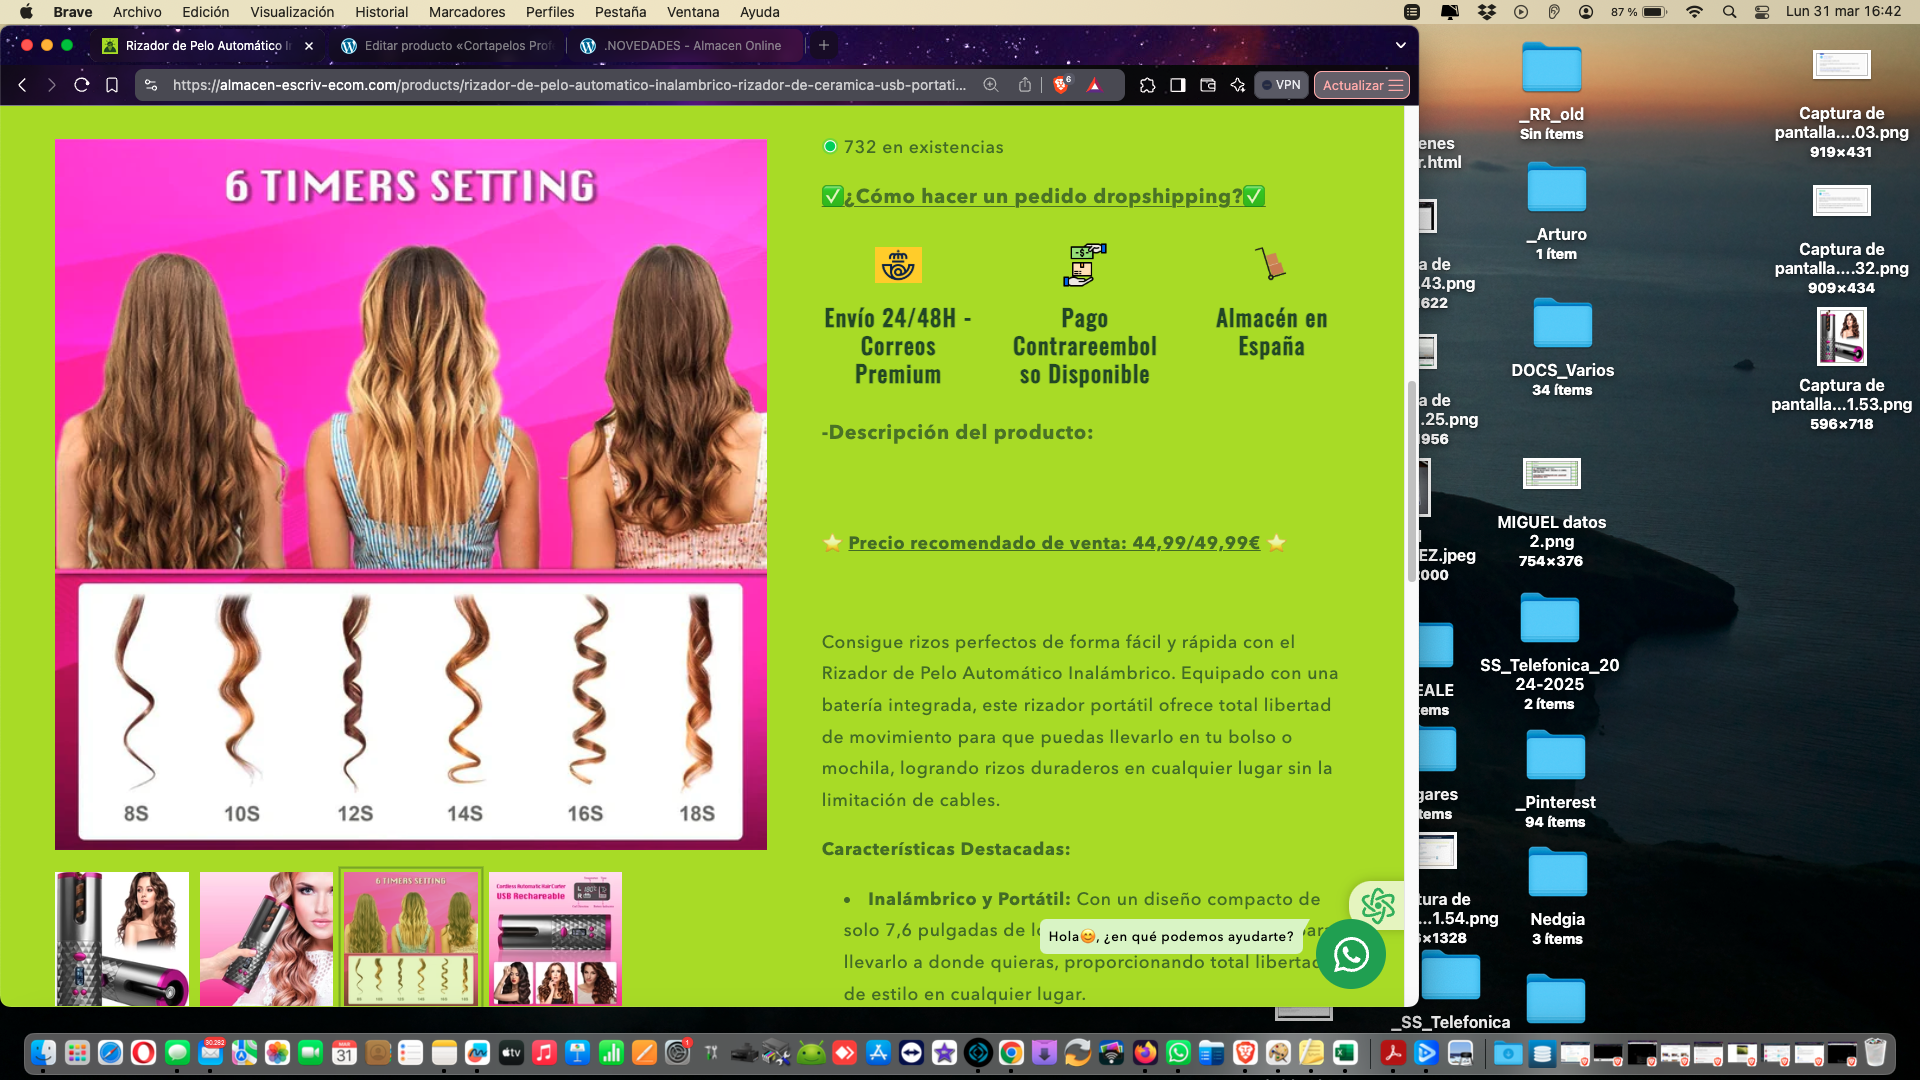The height and width of the screenshot is (1080, 1920).
Task: Launch the Leo AI sparkle icon
Action: pyautogui.click(x=1238, y=85)
